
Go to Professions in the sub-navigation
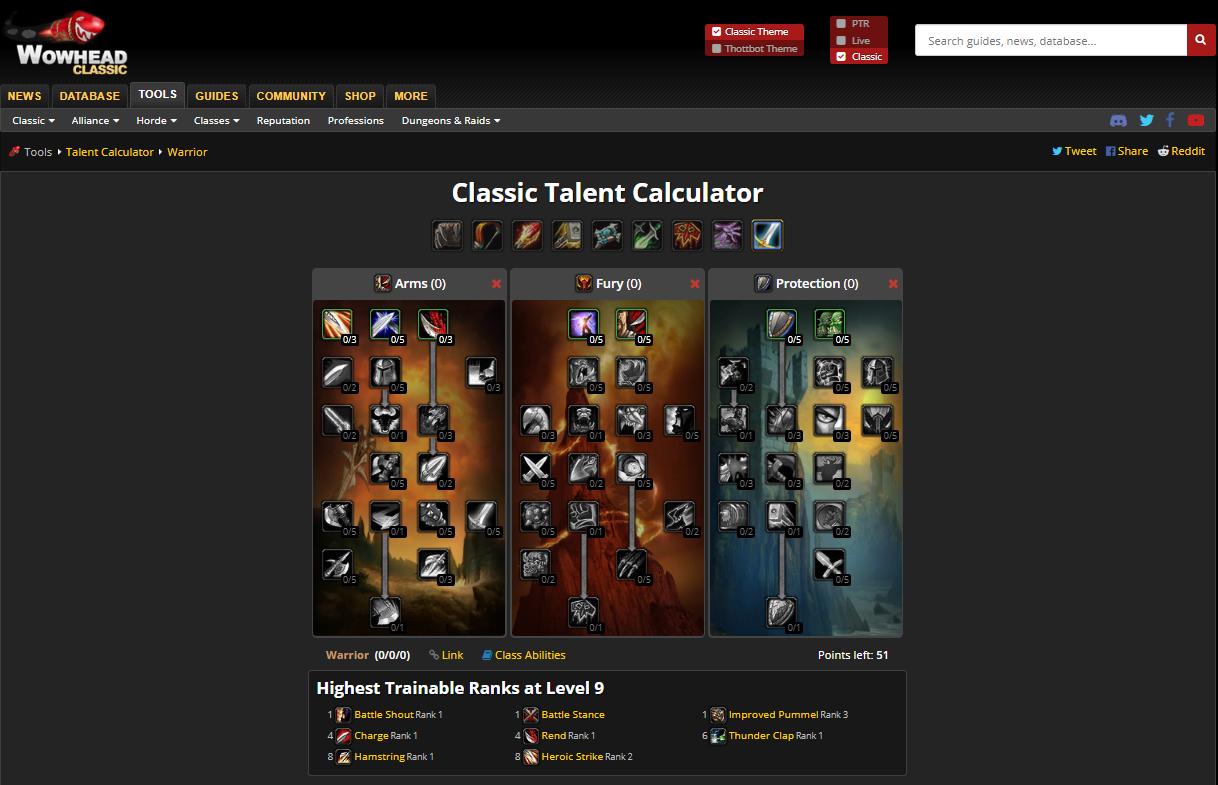[x=355, y=120]
